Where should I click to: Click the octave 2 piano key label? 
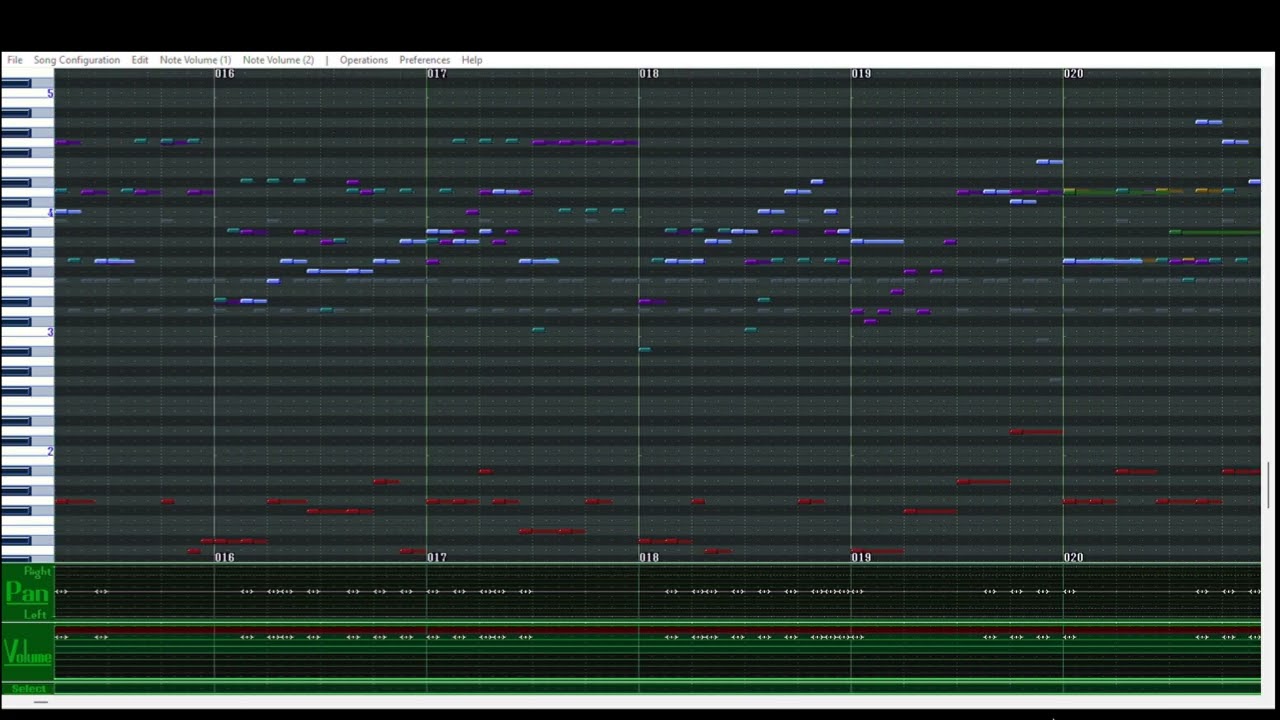[x=50, y=451]
